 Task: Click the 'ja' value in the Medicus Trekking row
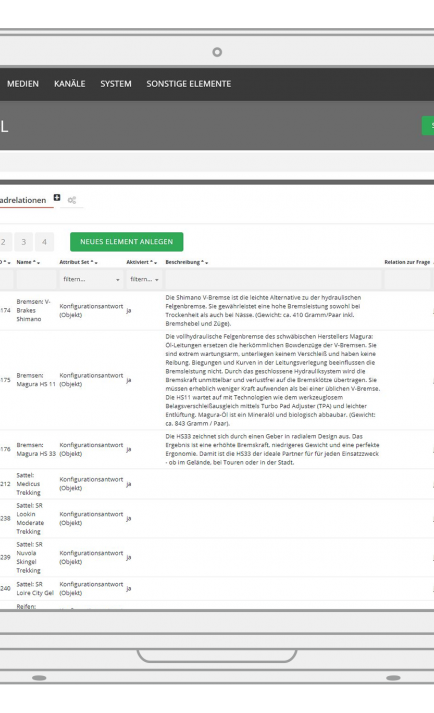129,484
